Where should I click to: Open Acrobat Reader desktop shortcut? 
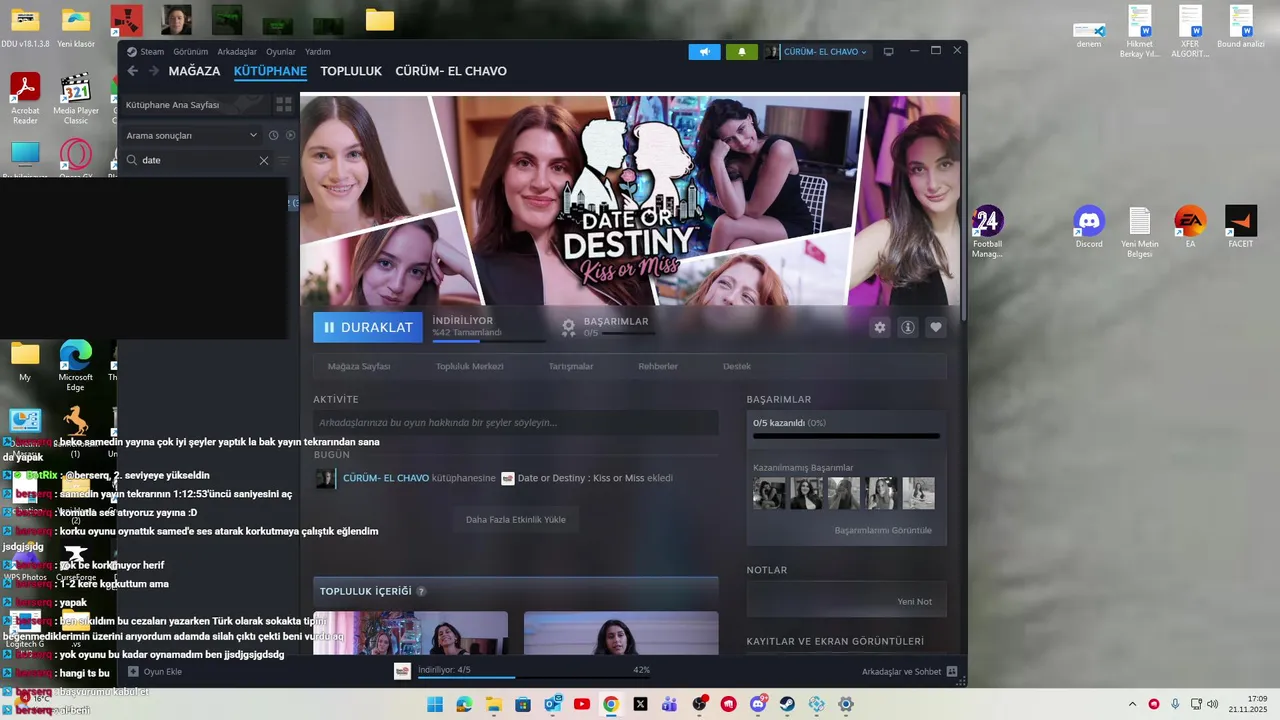[x=25, y=98]
